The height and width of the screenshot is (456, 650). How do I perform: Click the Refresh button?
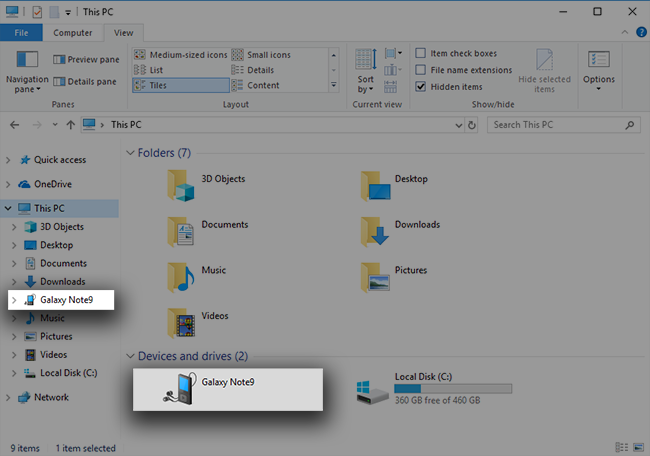(x=471, y=125)
